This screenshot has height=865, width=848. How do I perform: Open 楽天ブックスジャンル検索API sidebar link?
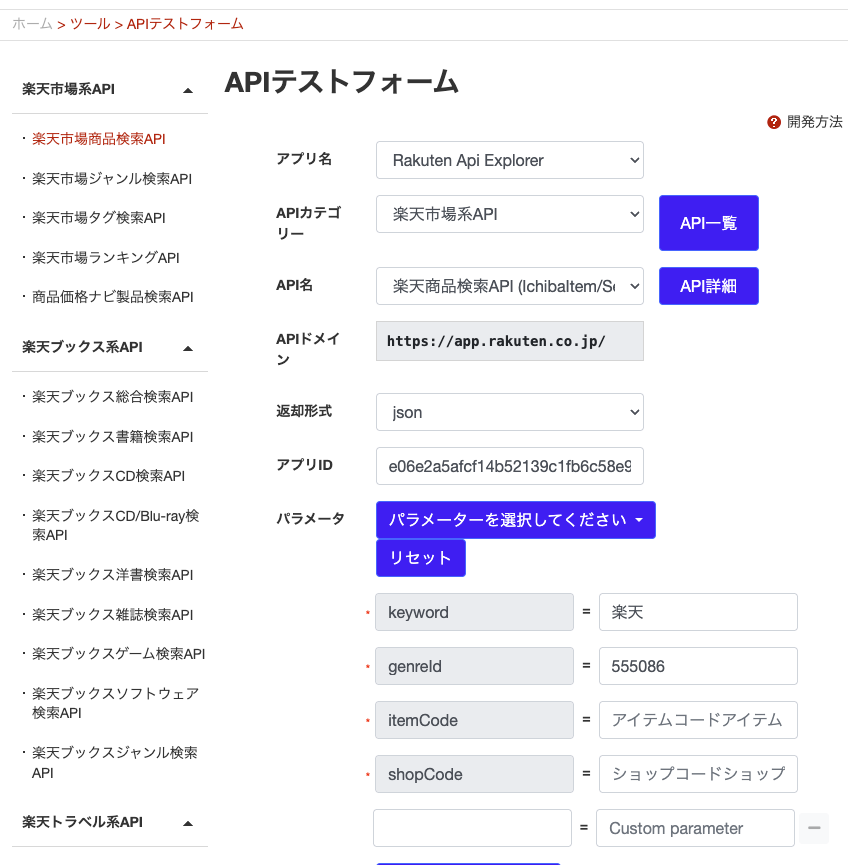click(x=115, y=762)
